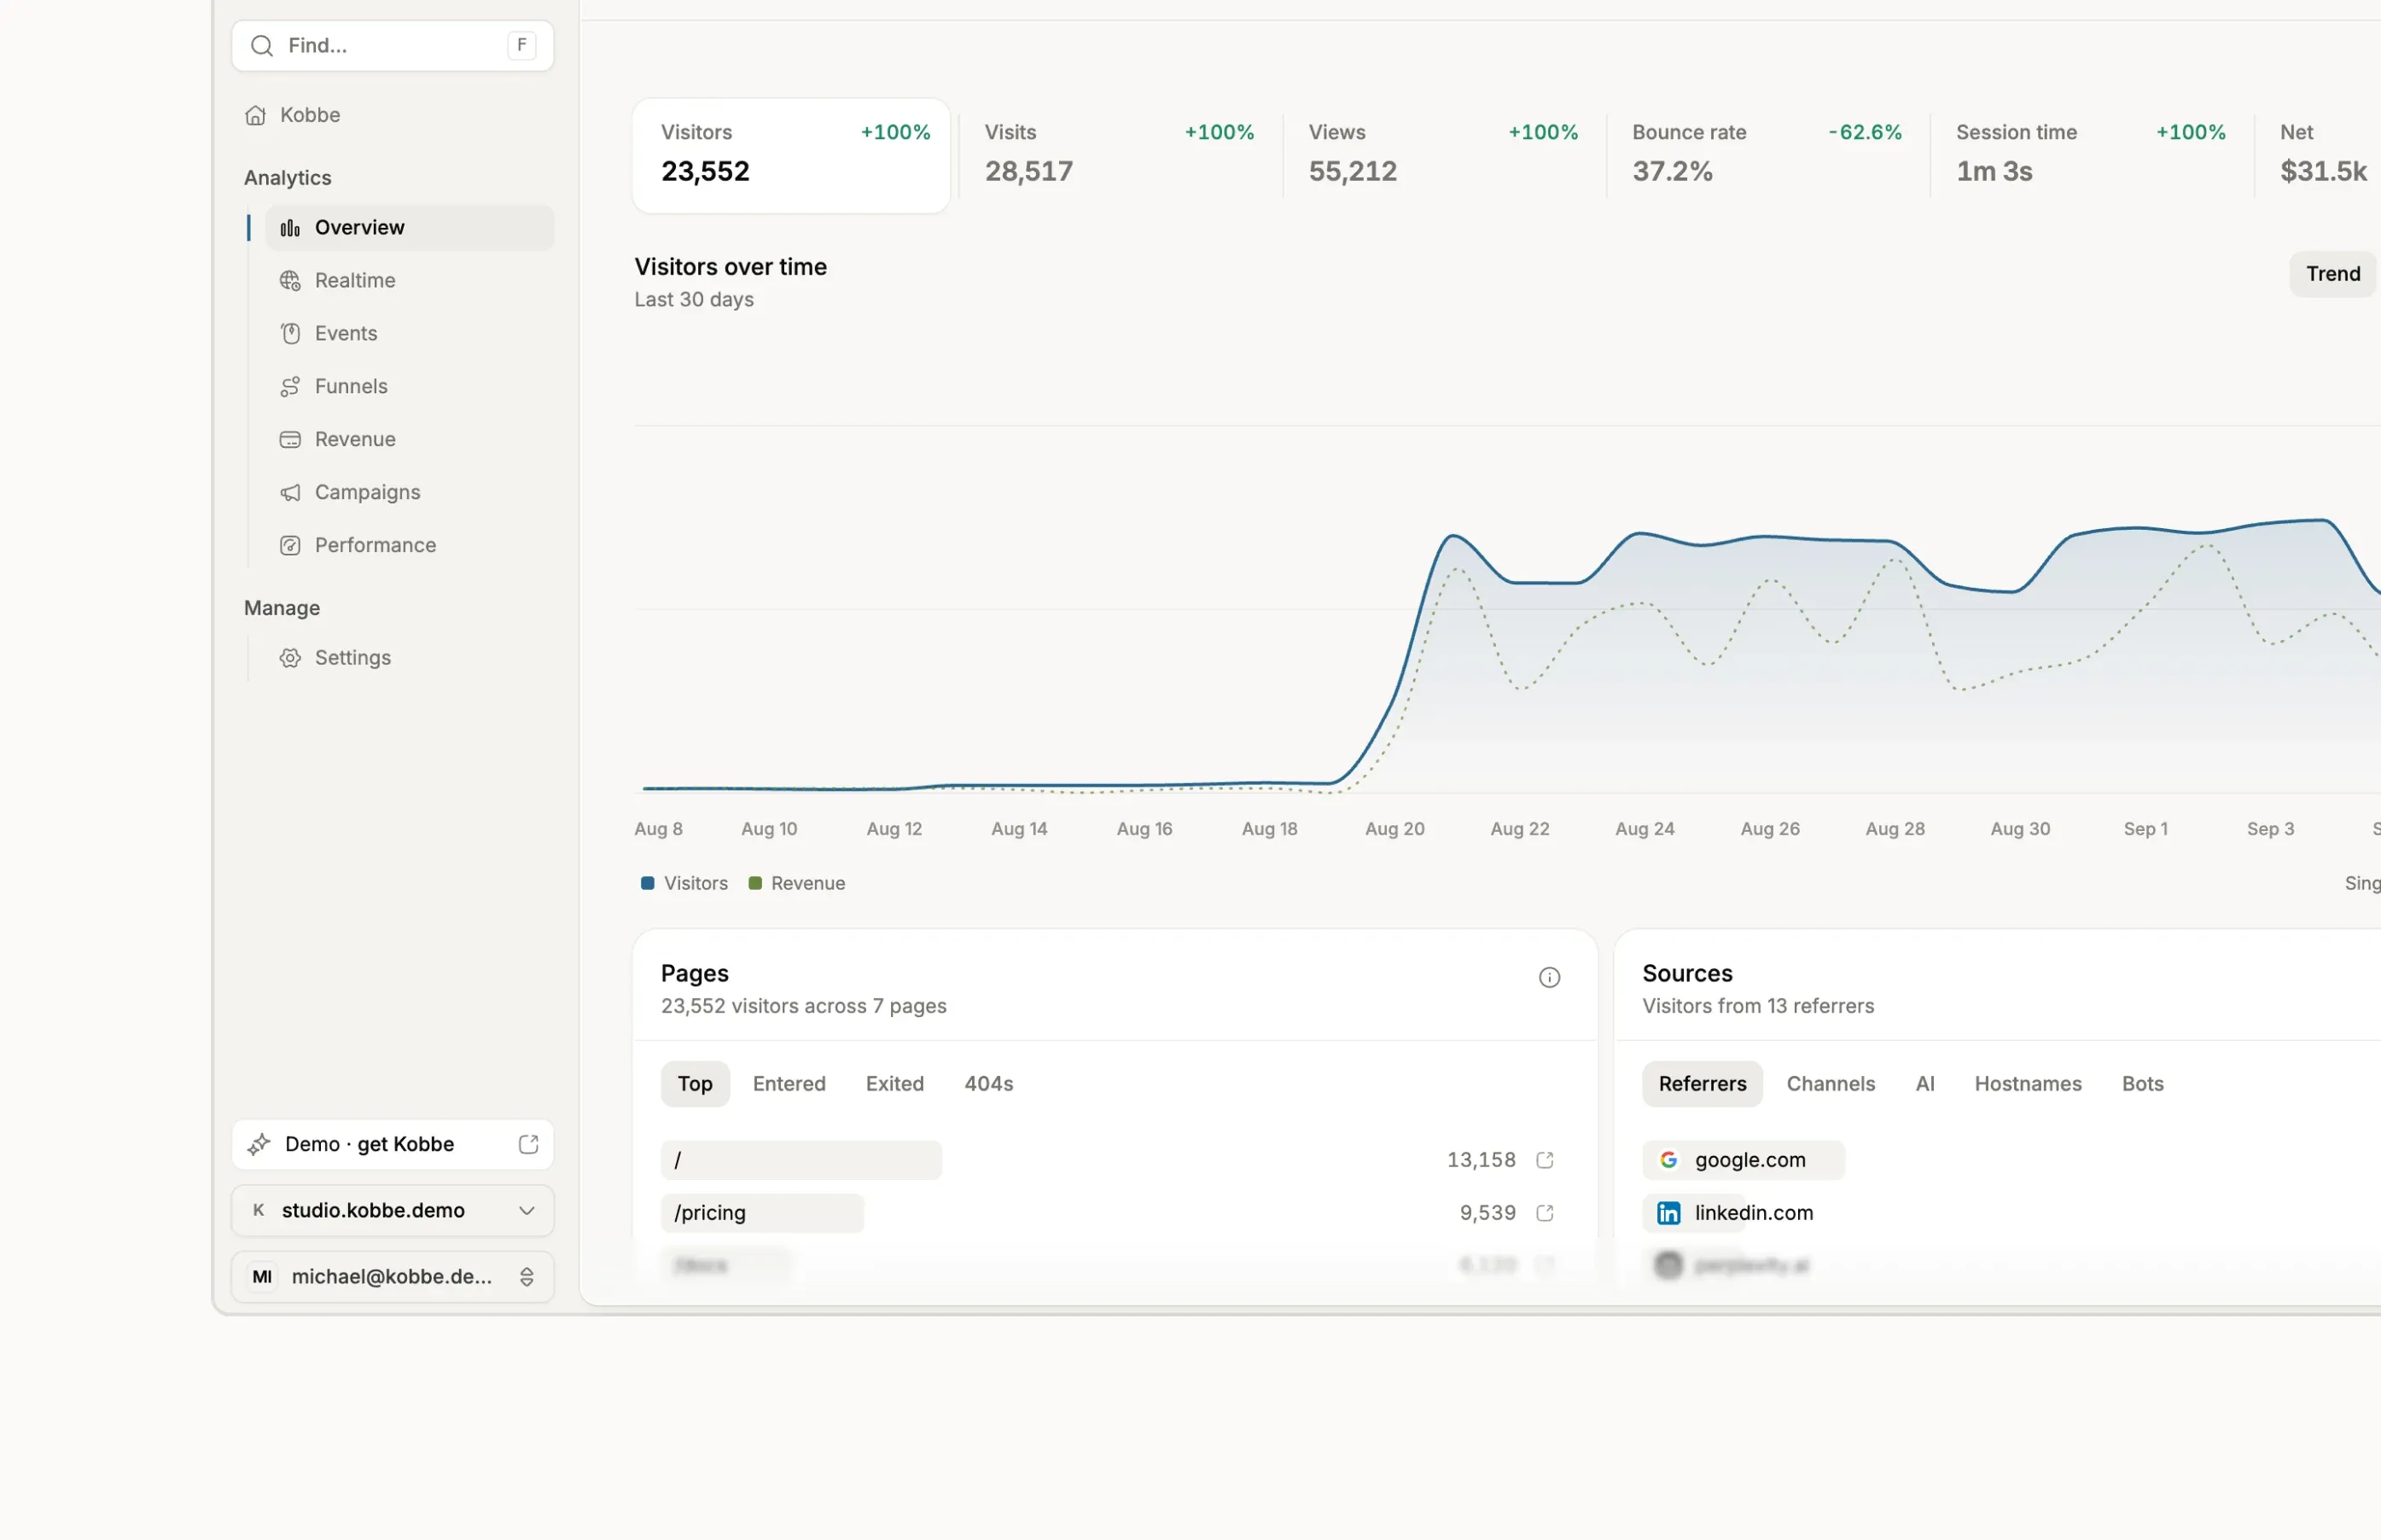2381x1540 pixels.
Task: Toggle the Trend button on chart
Action: (2332, 274)
